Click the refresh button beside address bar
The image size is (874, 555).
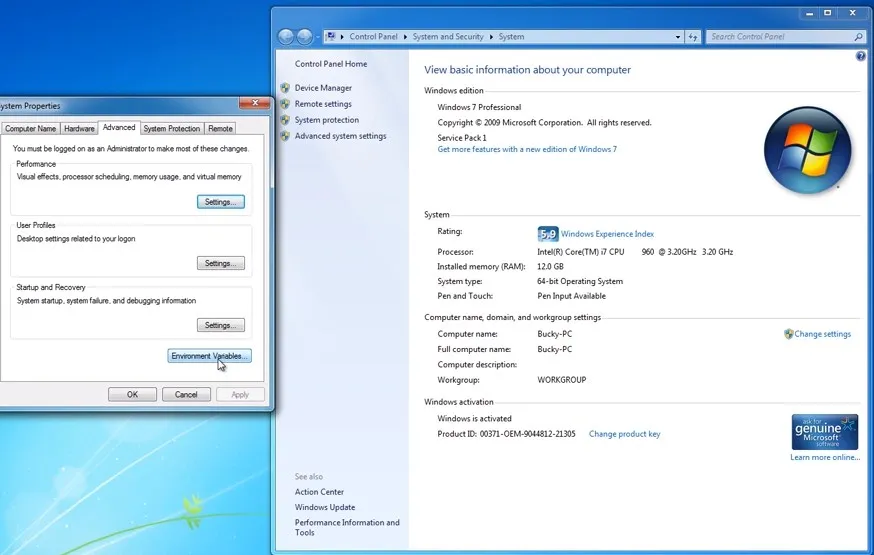pyautogui.click(x=693, y=37)
